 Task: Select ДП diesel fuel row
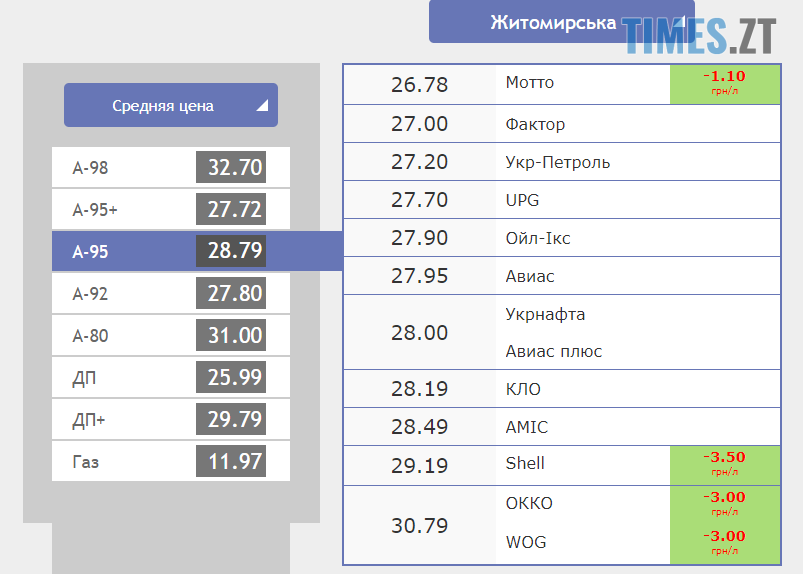170,377
